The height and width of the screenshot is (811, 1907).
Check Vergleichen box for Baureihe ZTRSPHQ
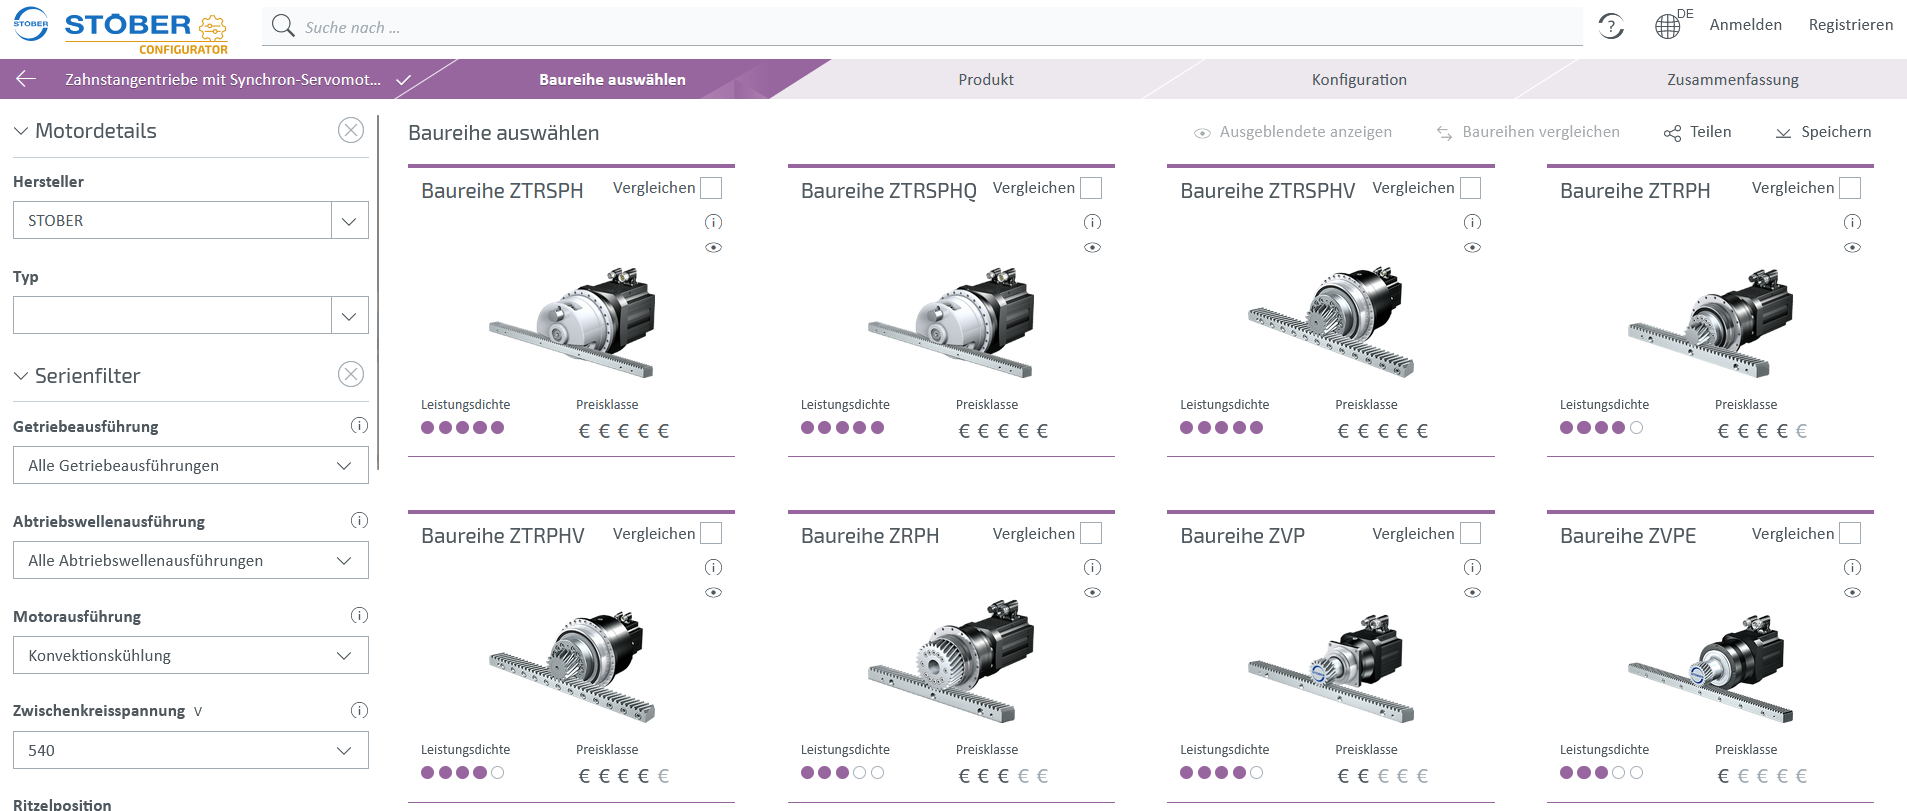point(1091,188)
